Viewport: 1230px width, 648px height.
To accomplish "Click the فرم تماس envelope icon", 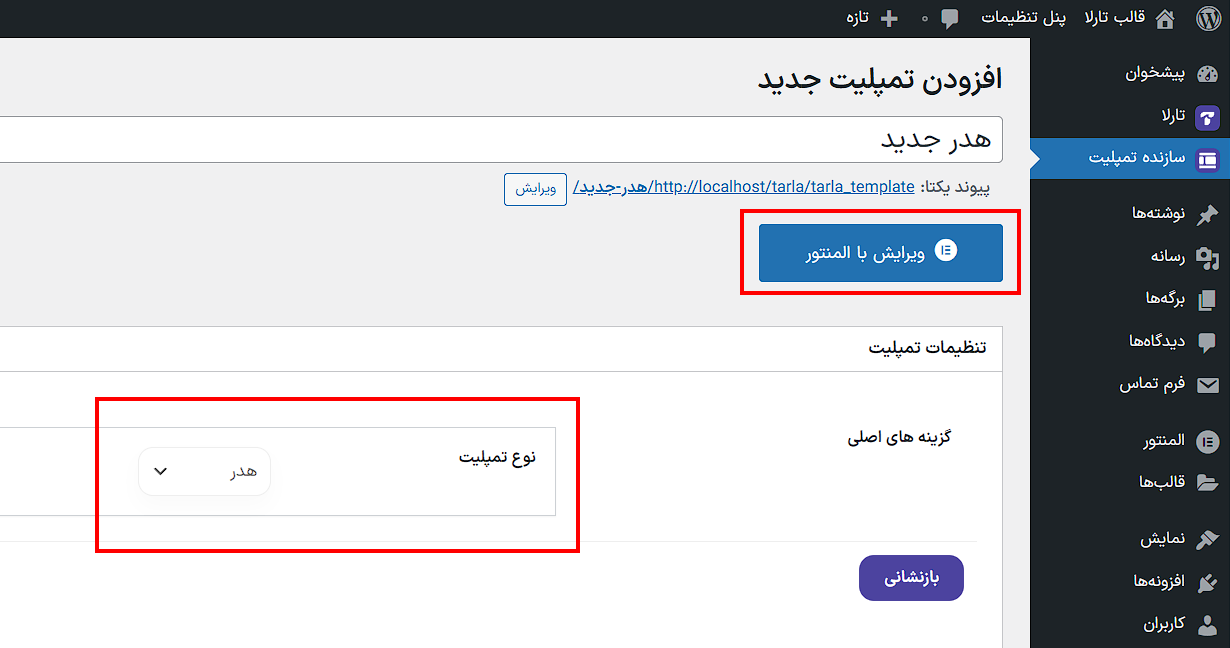I will (1207, 385).
